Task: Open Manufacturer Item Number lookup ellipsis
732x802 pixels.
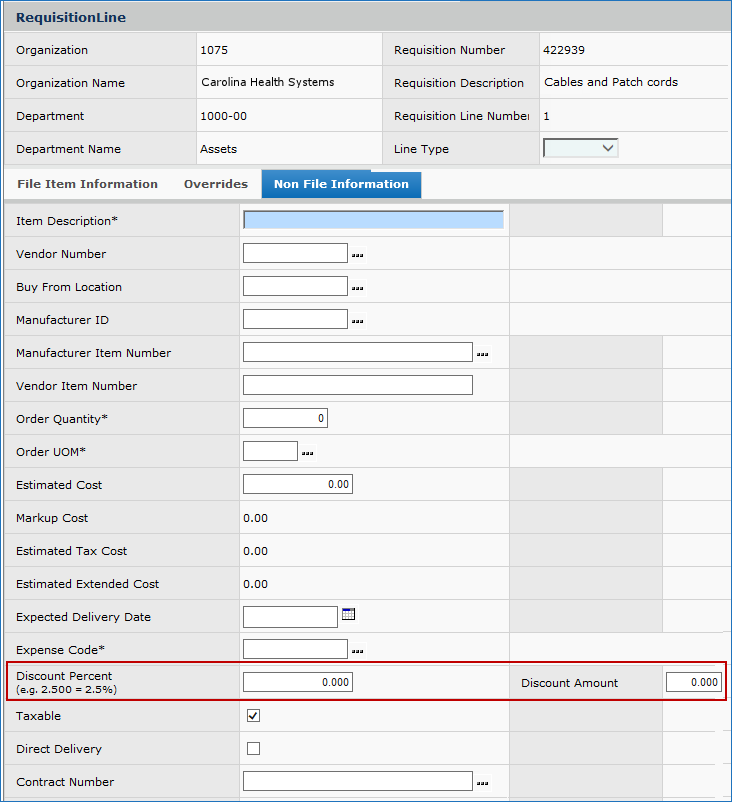Action: pyautogui.click(x=482, y=354)
